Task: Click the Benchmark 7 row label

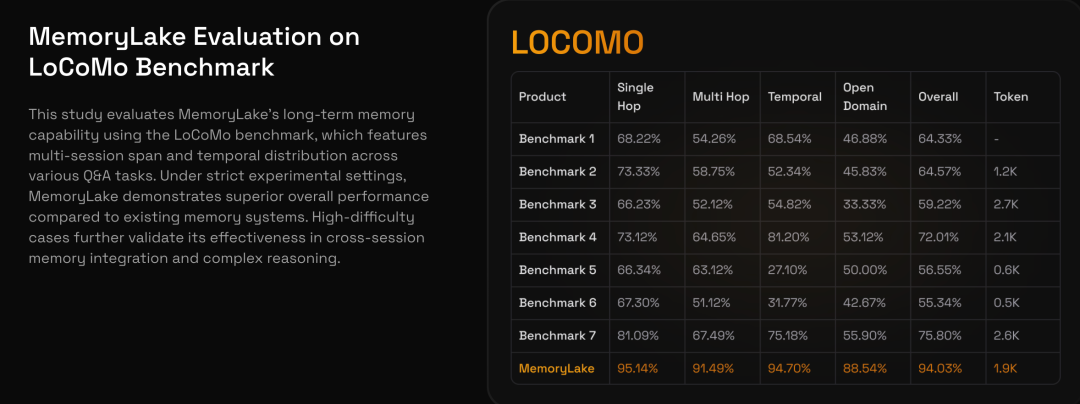Action: click(557, 336)
